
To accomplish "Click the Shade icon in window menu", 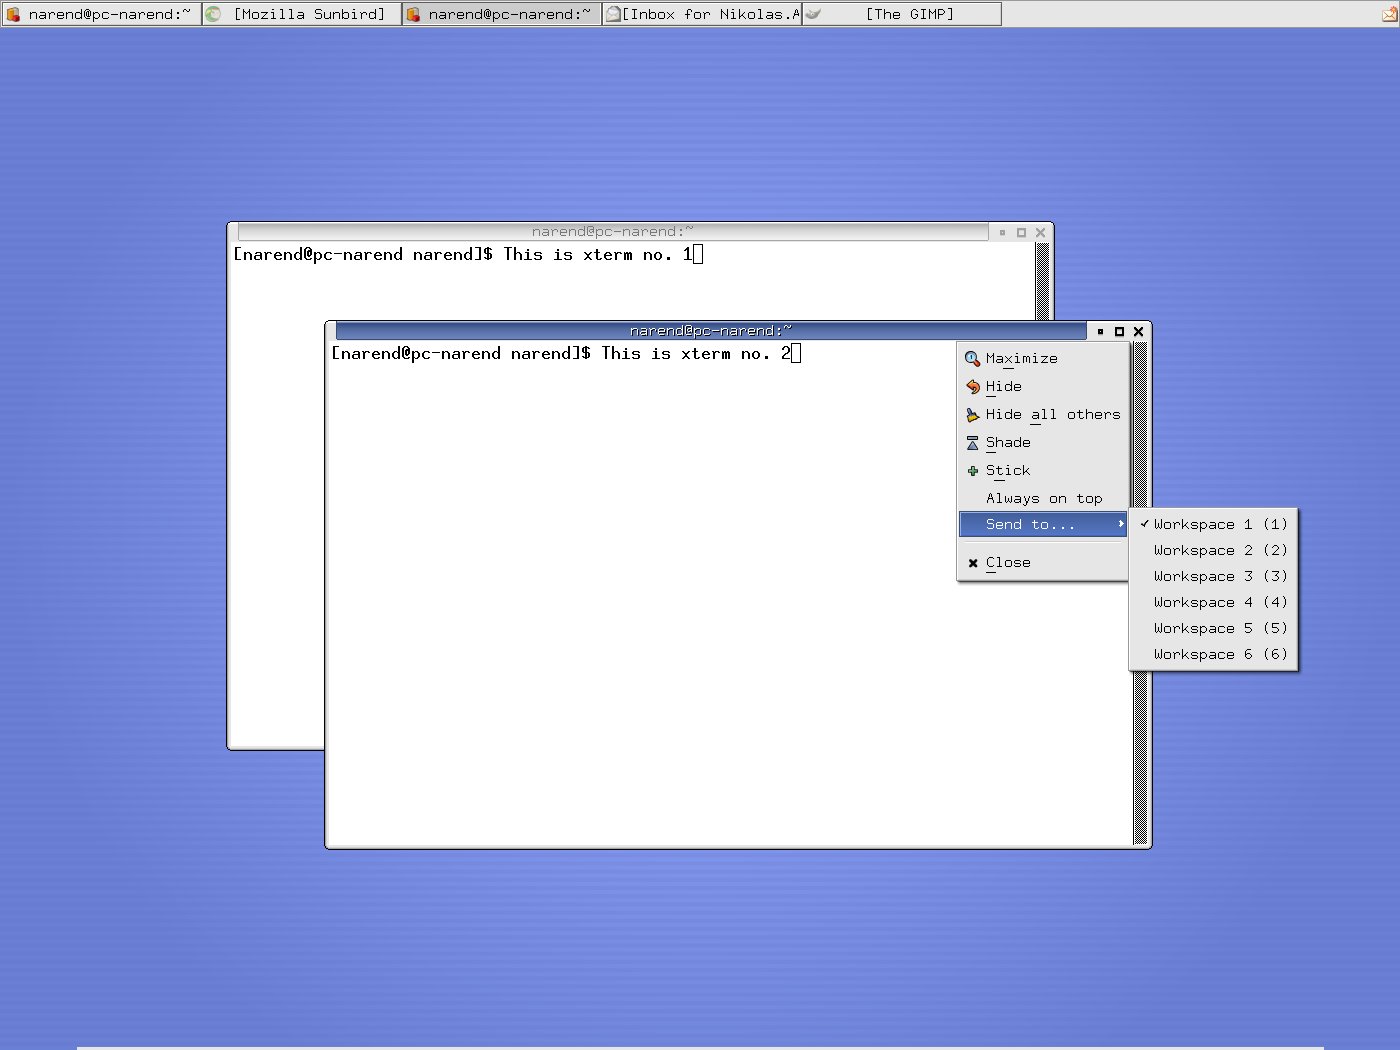I will [x=972, y=443].
